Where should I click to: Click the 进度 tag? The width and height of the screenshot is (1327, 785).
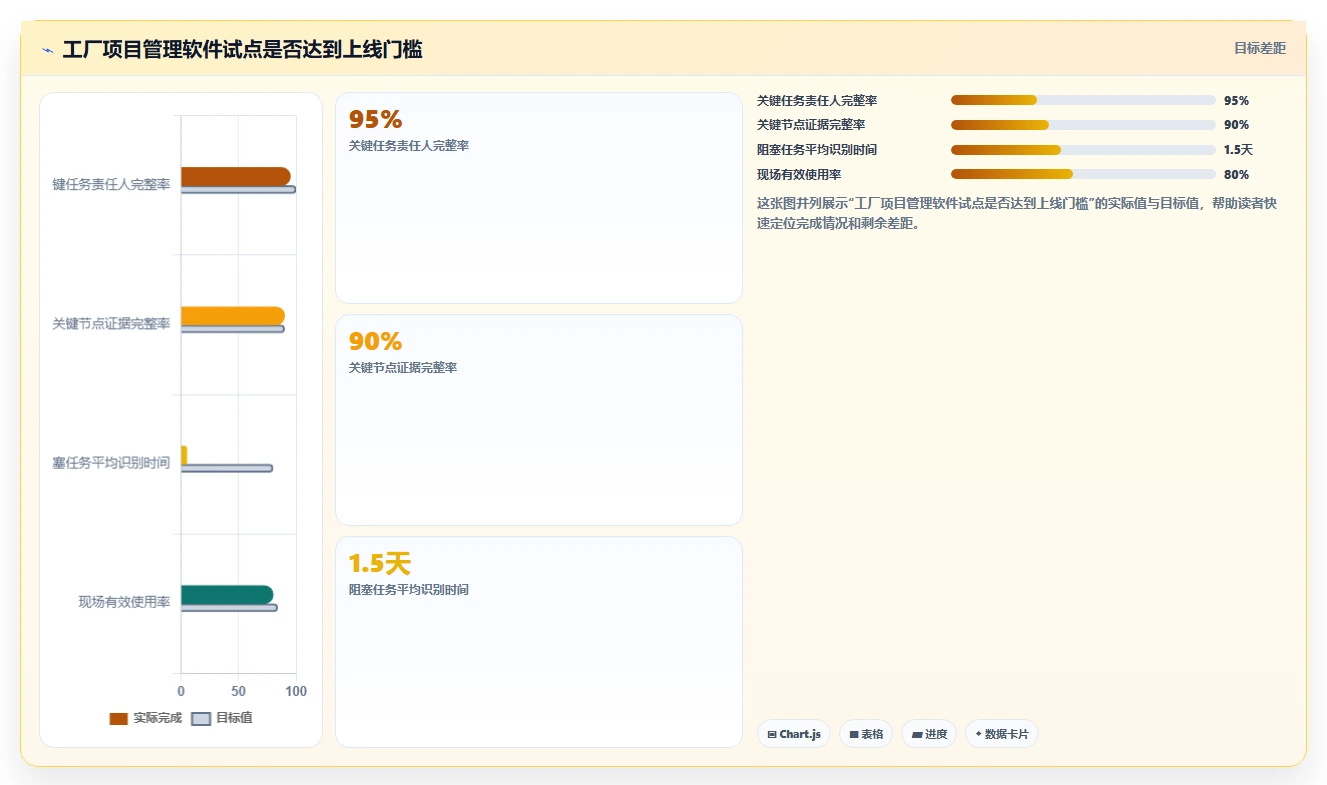pyautogui.click(x=929, y=734)
